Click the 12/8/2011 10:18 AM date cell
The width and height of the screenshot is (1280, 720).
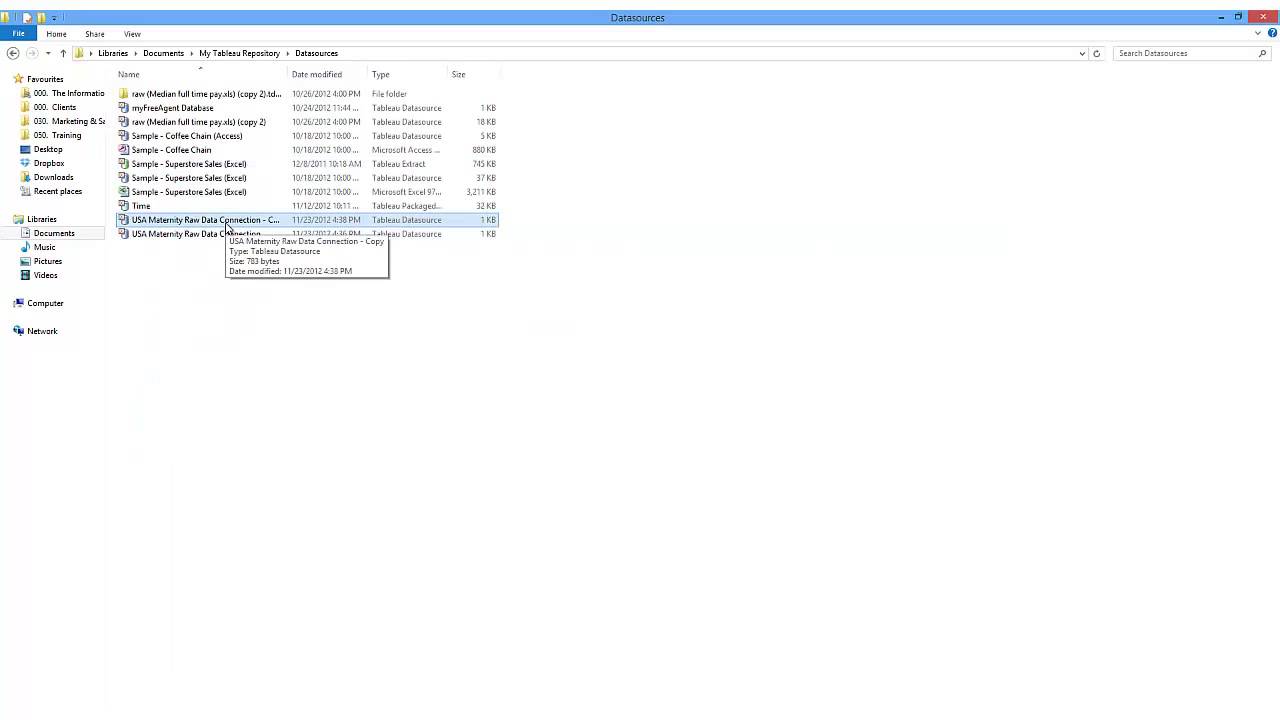point(326,164)
